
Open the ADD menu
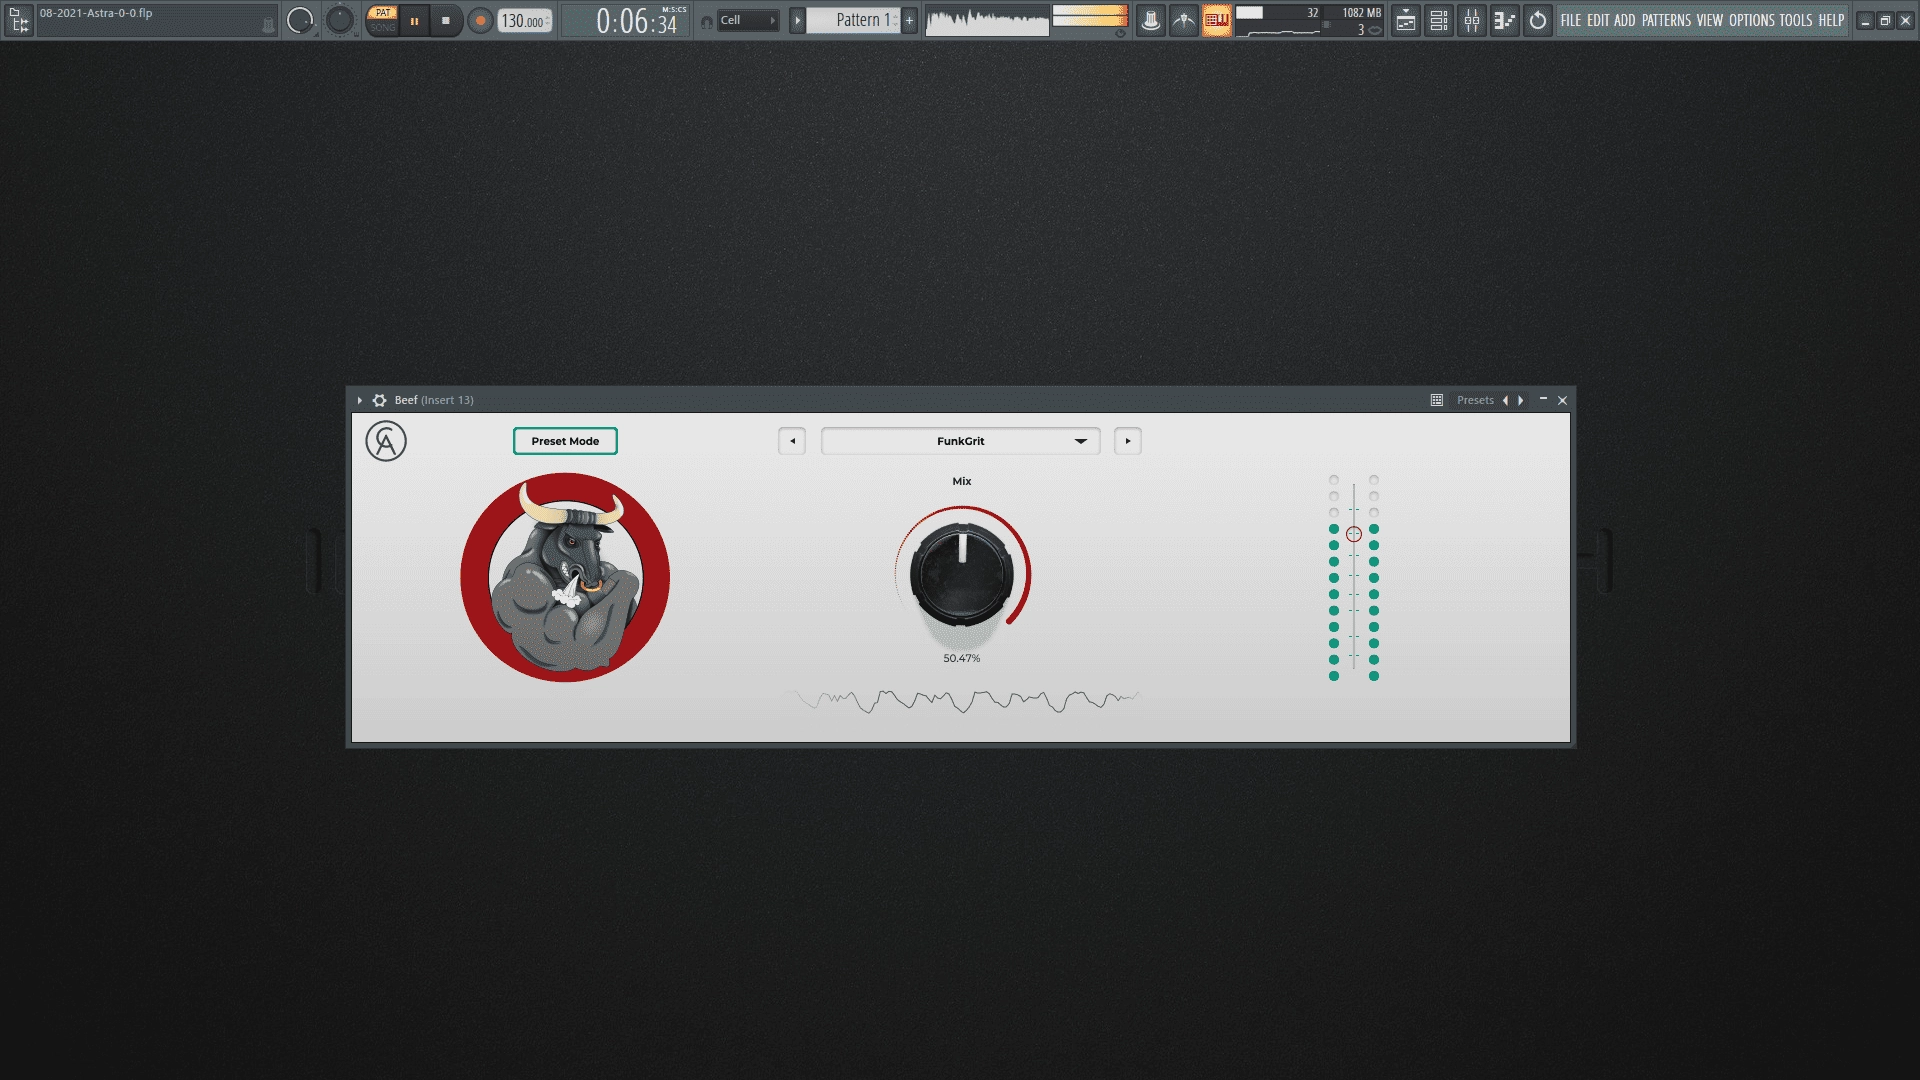click(x=1625, y=20)
